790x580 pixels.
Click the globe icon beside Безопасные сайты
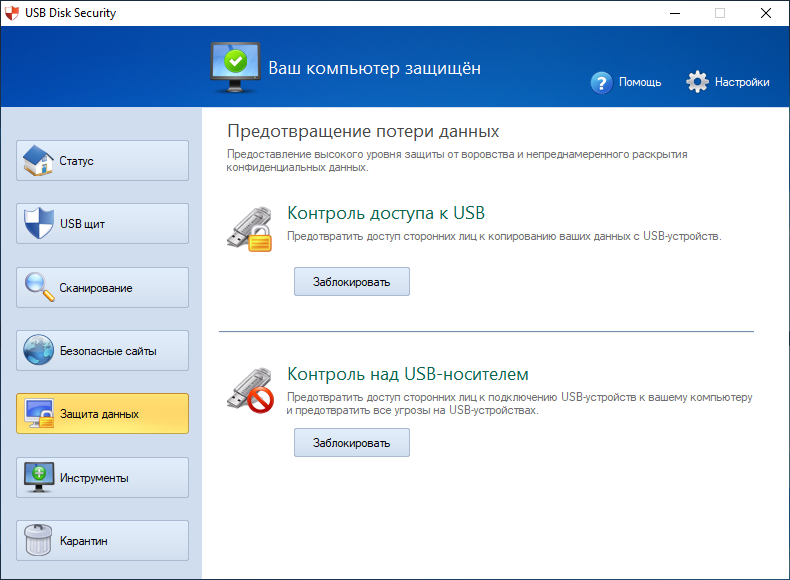click(38, 350)
